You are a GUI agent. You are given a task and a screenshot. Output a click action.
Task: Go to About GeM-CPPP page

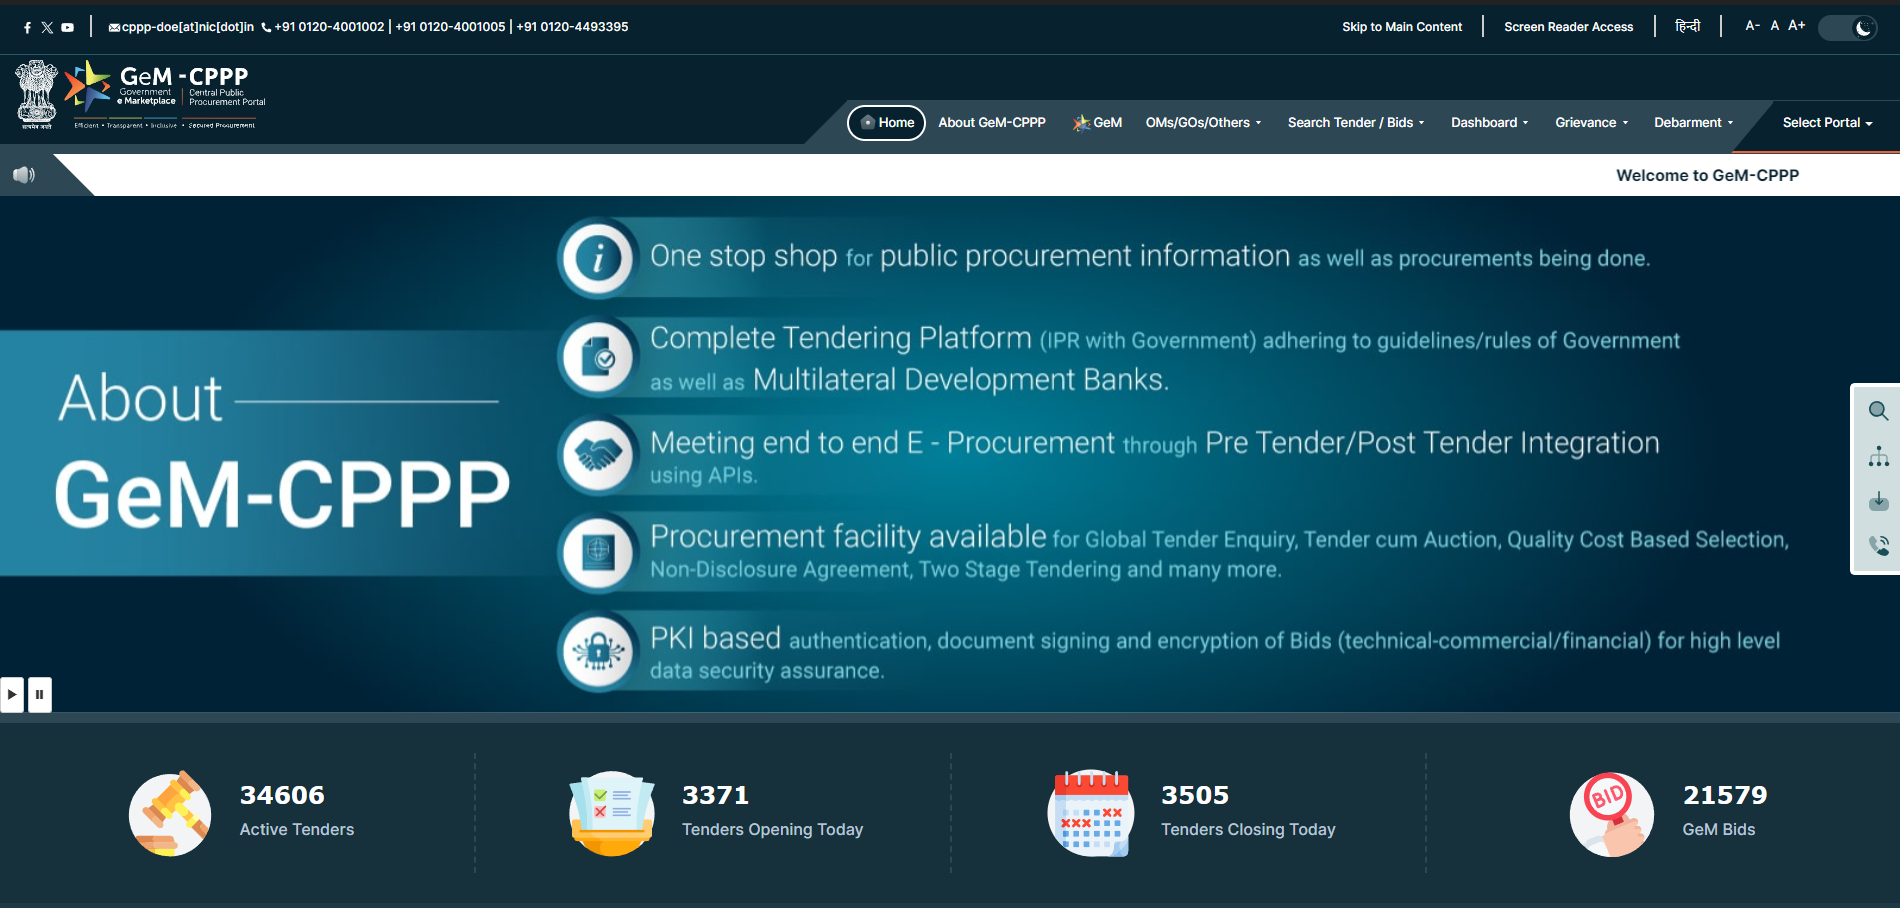991,123
